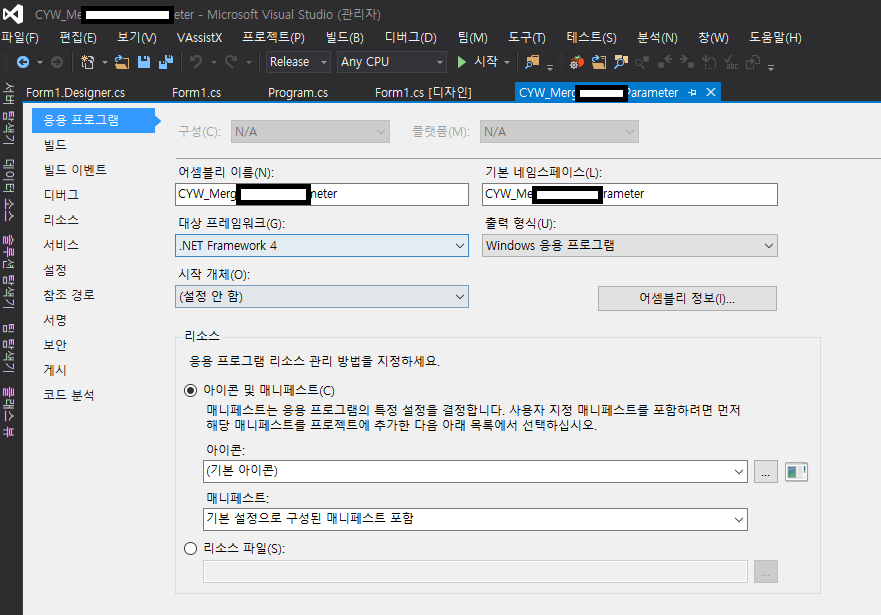Click the grayed next scope arrow icon
This screenshot has height=615, width=881.
pos(687,62)
